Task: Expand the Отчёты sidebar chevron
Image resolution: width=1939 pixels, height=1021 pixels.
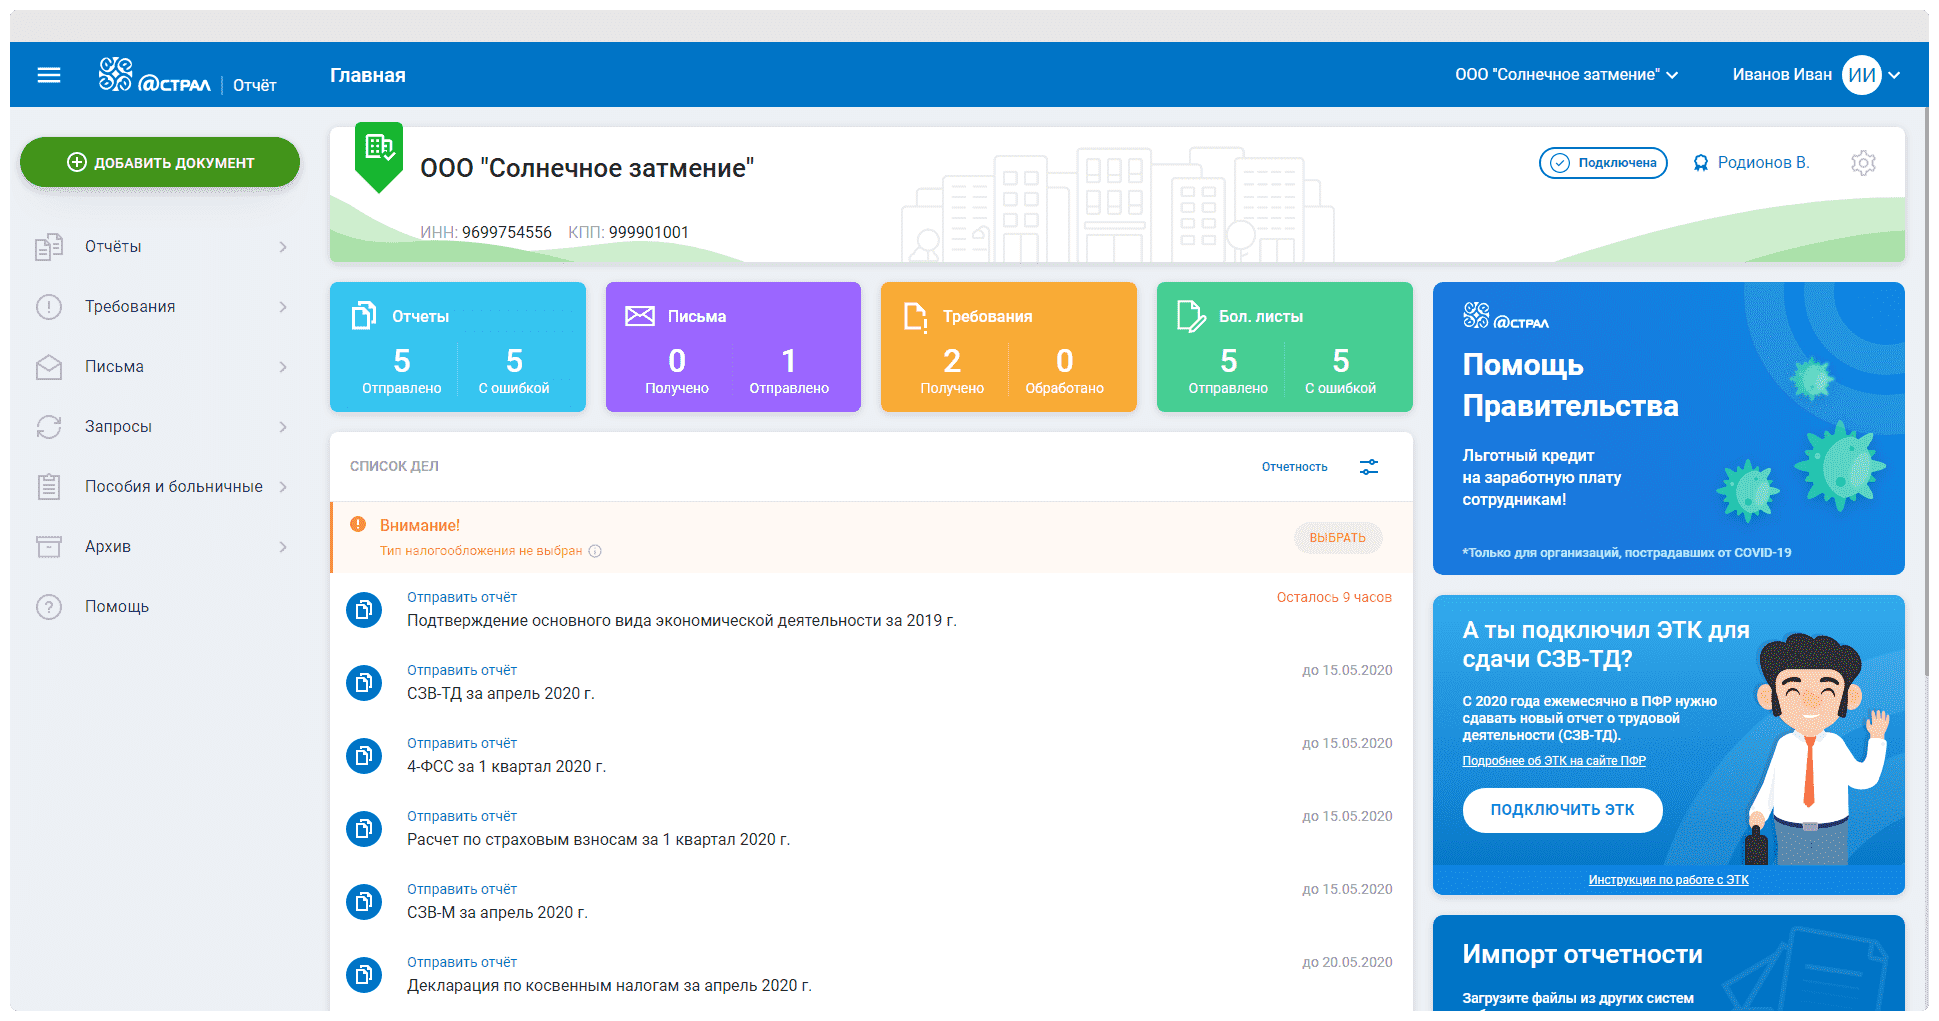Action: (283, 247)
